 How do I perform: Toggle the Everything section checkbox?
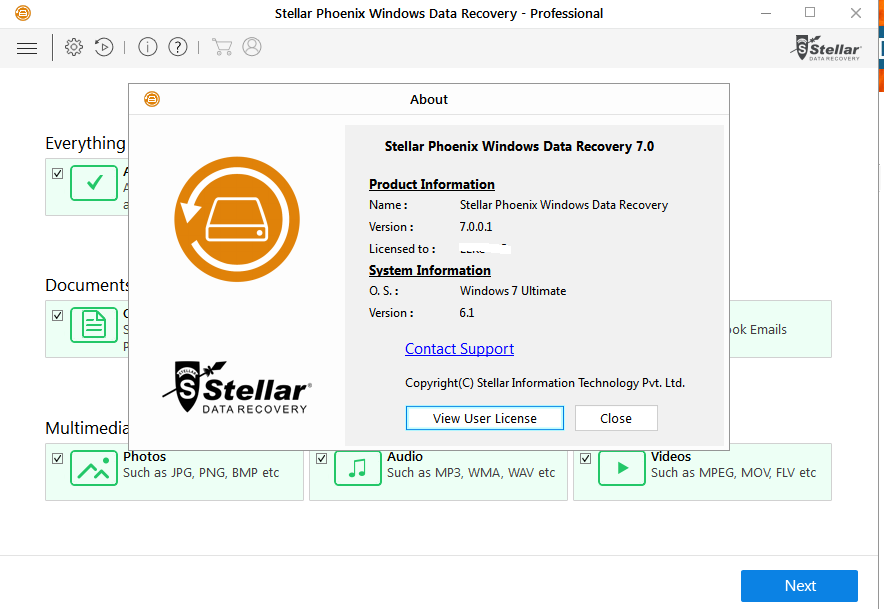point(58,173)
